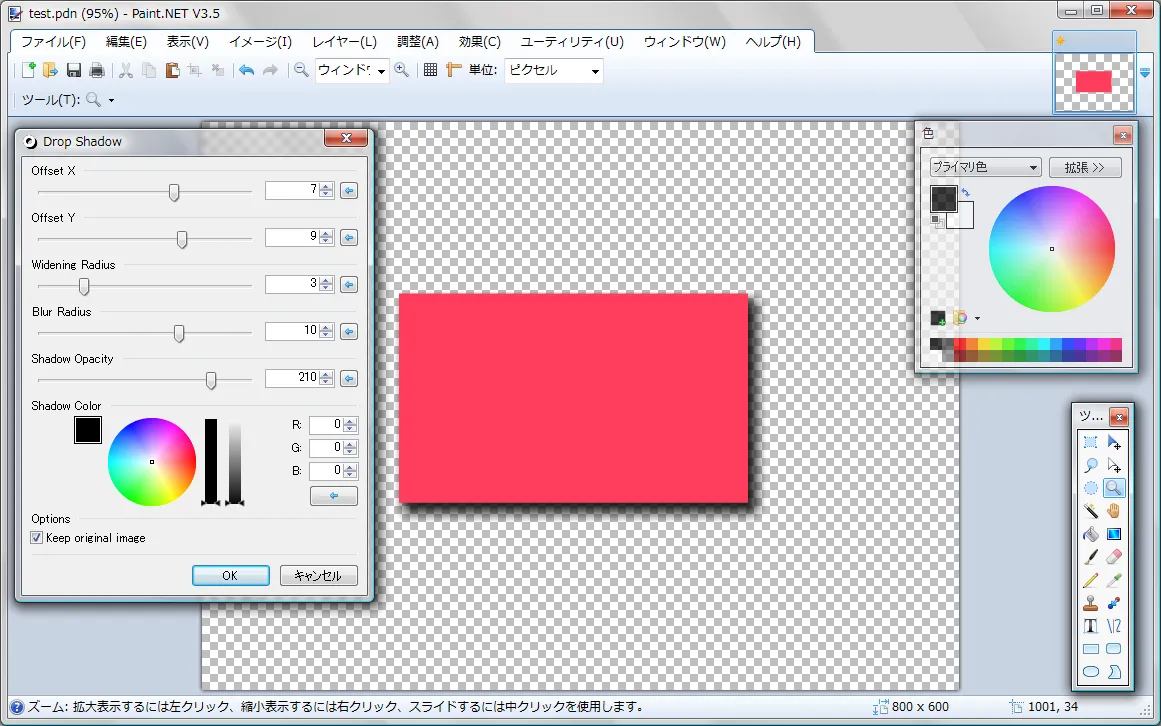Click the Save icon in toolbar
1161x726 pixels.
74,70
